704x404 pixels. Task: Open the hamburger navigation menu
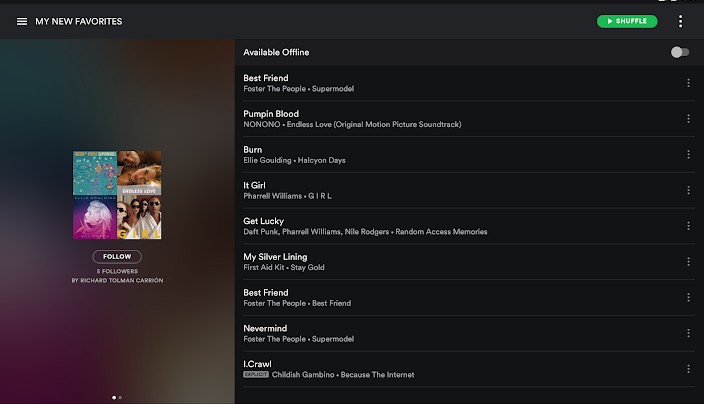[22, 22]
